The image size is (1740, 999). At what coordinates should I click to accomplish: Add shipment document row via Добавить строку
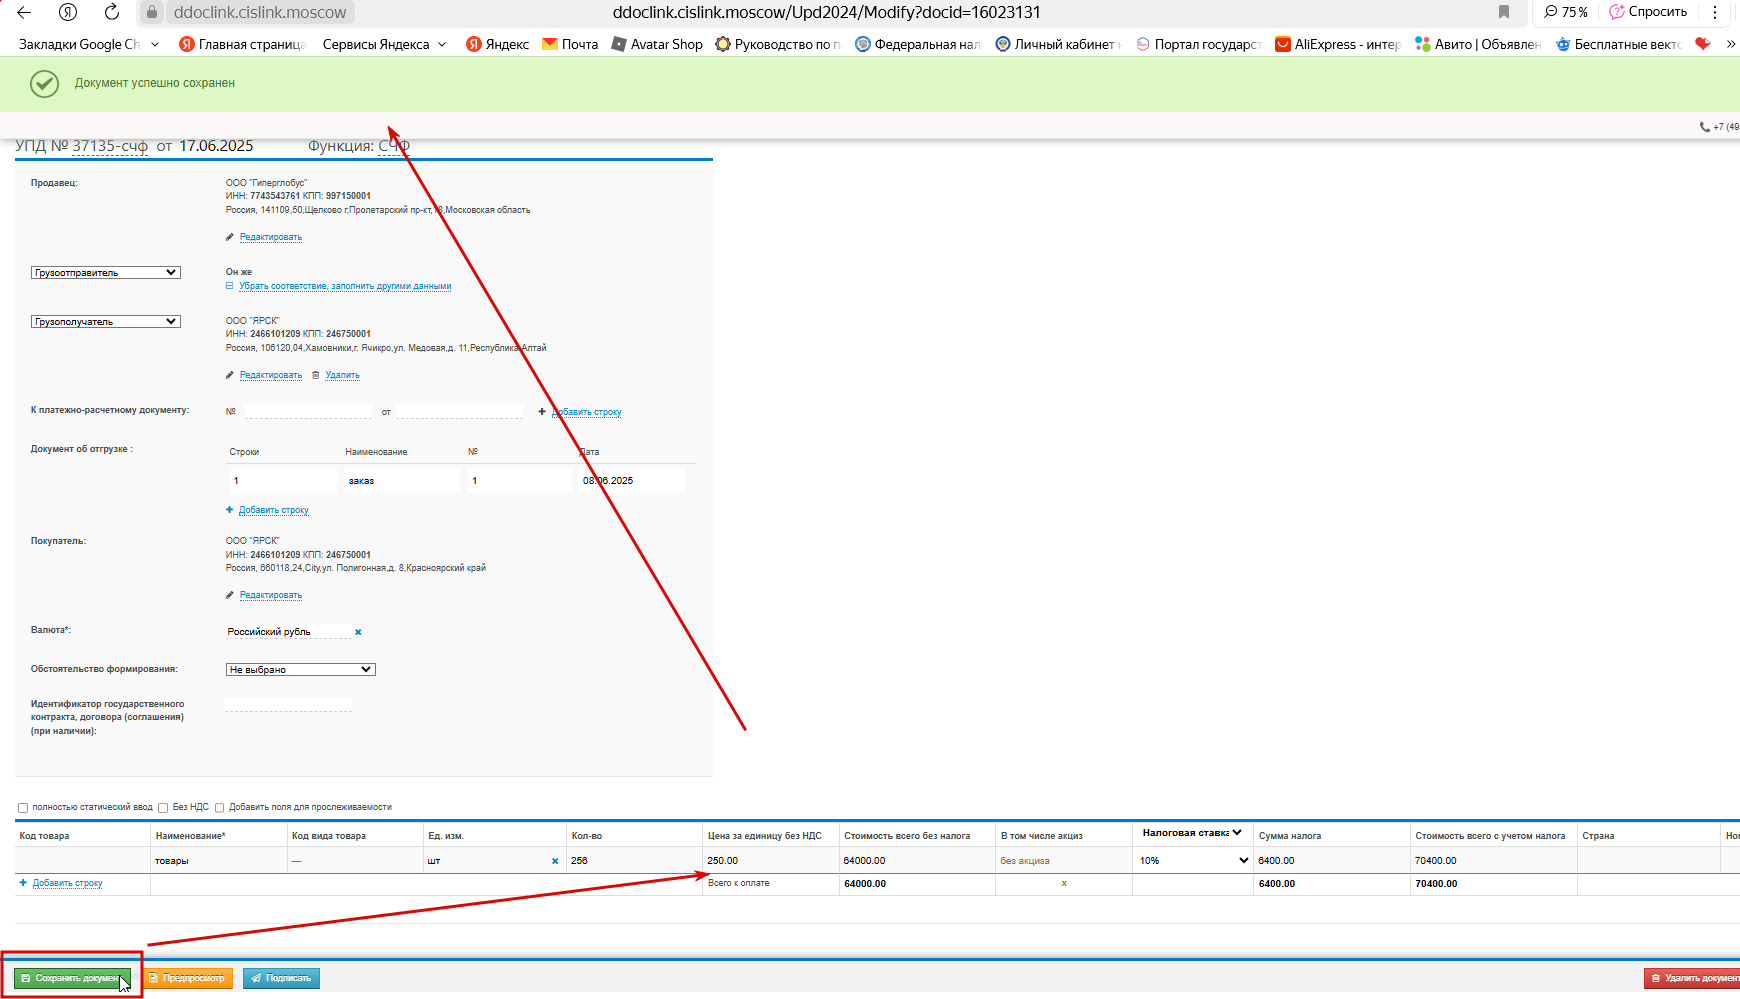[x=273, y=510]
